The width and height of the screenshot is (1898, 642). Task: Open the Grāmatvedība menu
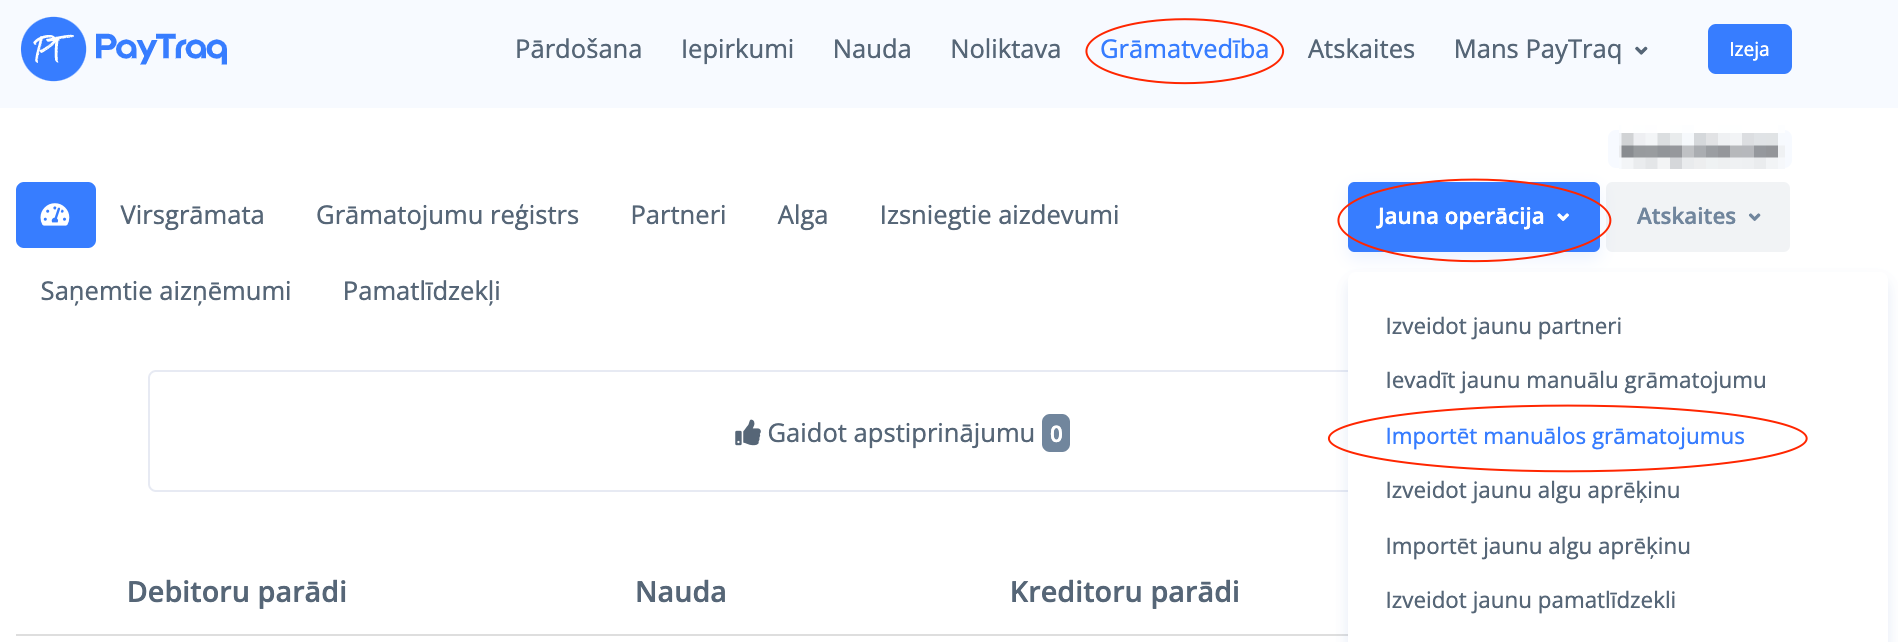tap(1184, 49)
